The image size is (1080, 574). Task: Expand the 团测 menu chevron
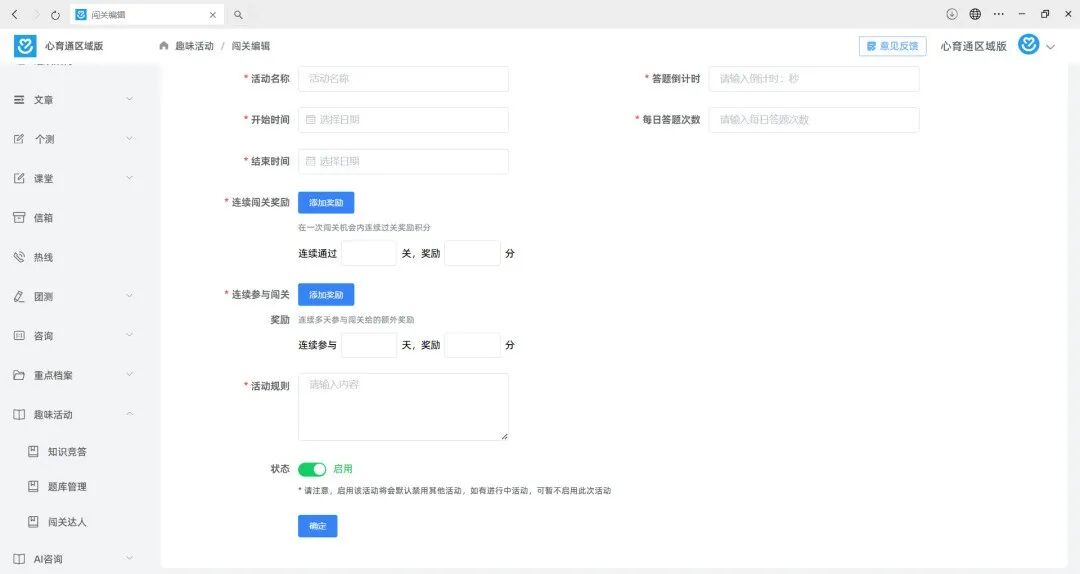pyautogui.click(x=129, y=296)
